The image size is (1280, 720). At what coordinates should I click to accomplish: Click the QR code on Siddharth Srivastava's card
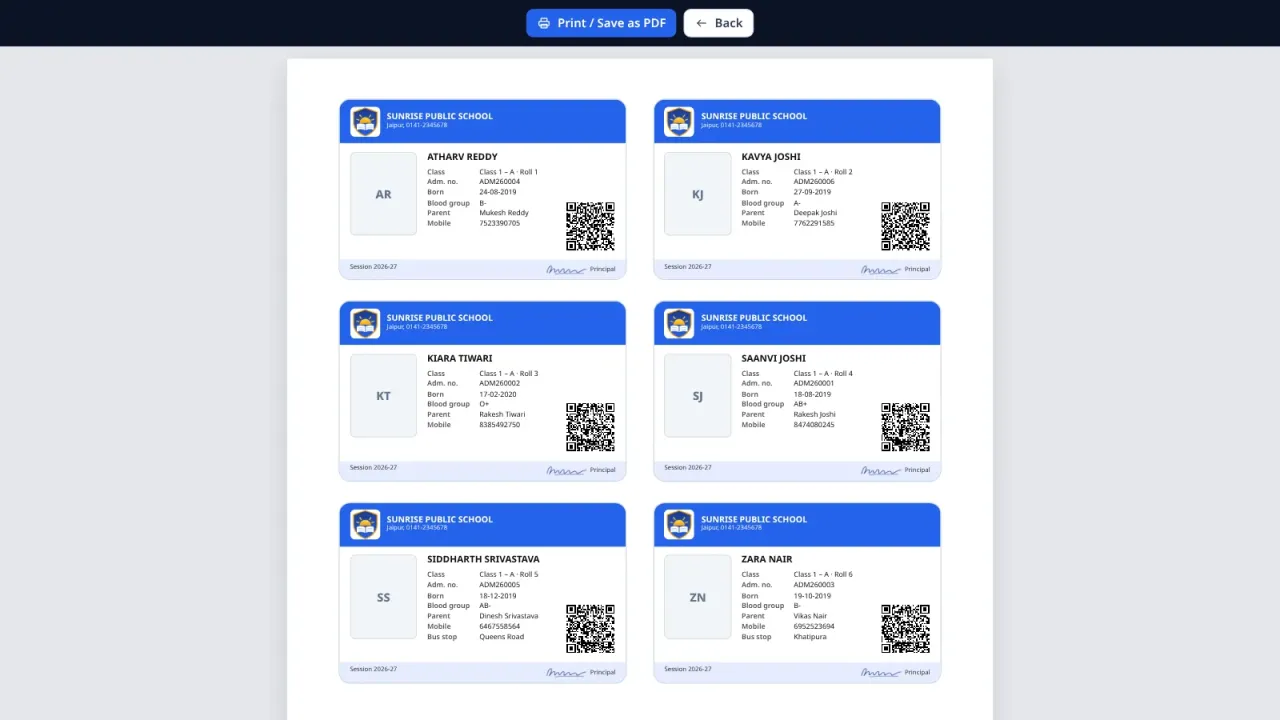pos(591,629)
